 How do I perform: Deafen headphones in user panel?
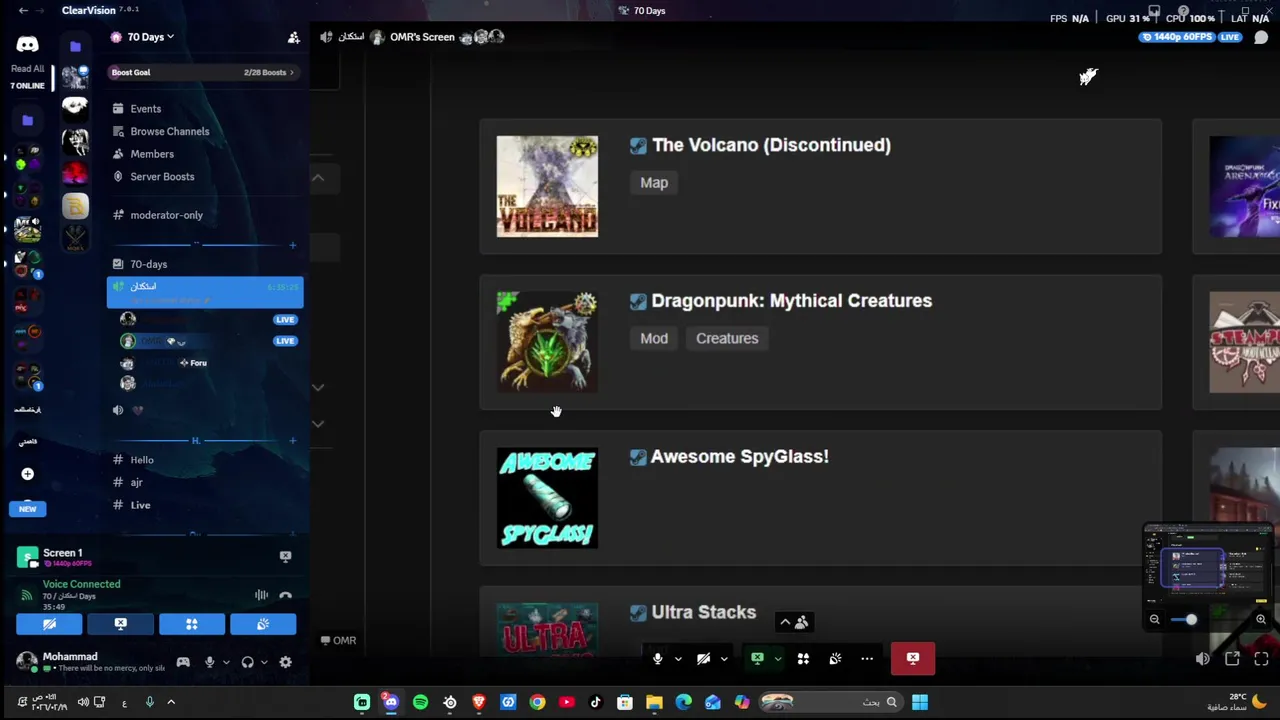pyautogui.click(x=247, y=662)
